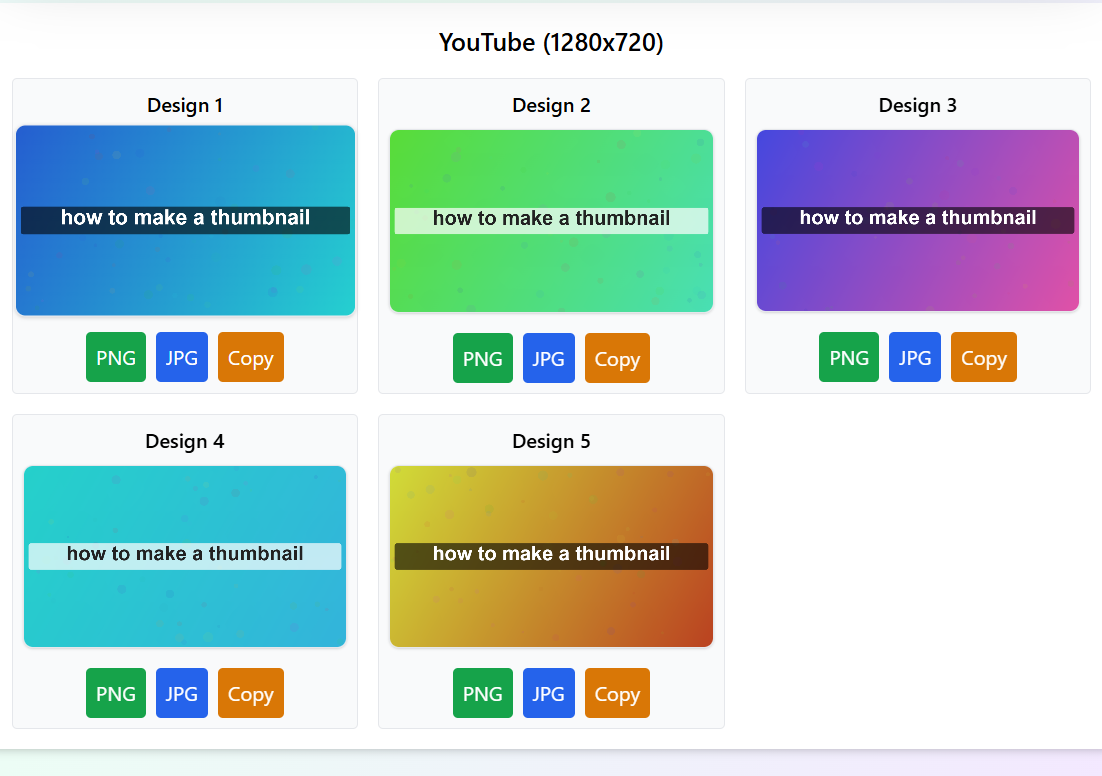Select the purple-pink Design 3 thumbnail preview

pyautogui.click(x=918, y=220)
